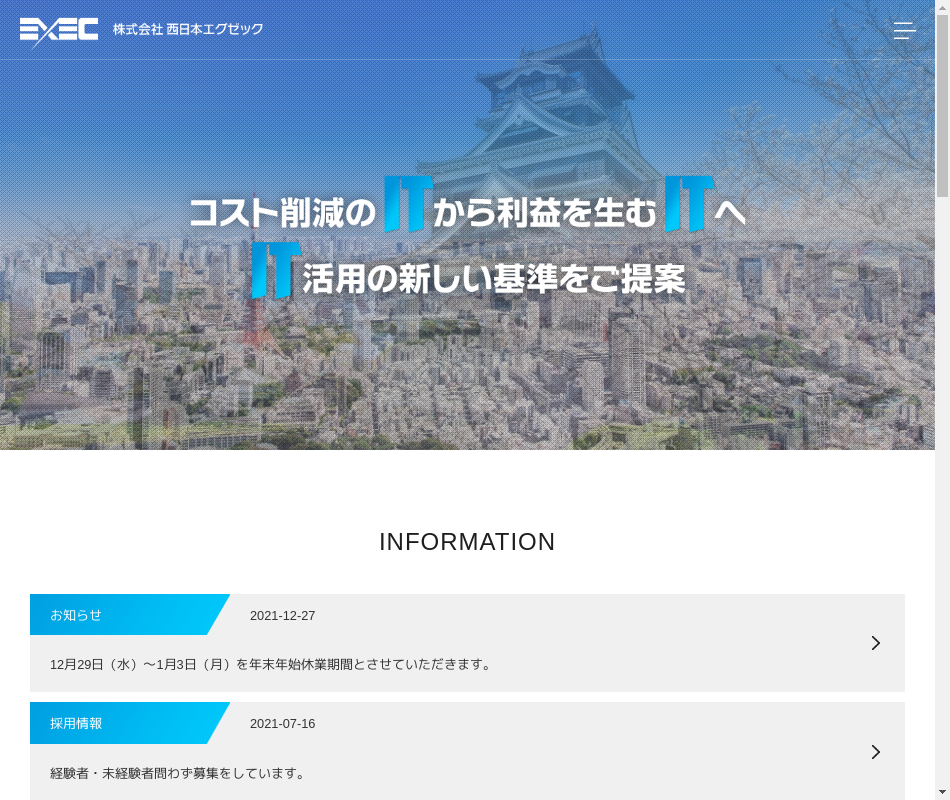Click the 2021-12-27 date
Image resolution: width=950 pixels, height=800 pixels.
(282, 616)
